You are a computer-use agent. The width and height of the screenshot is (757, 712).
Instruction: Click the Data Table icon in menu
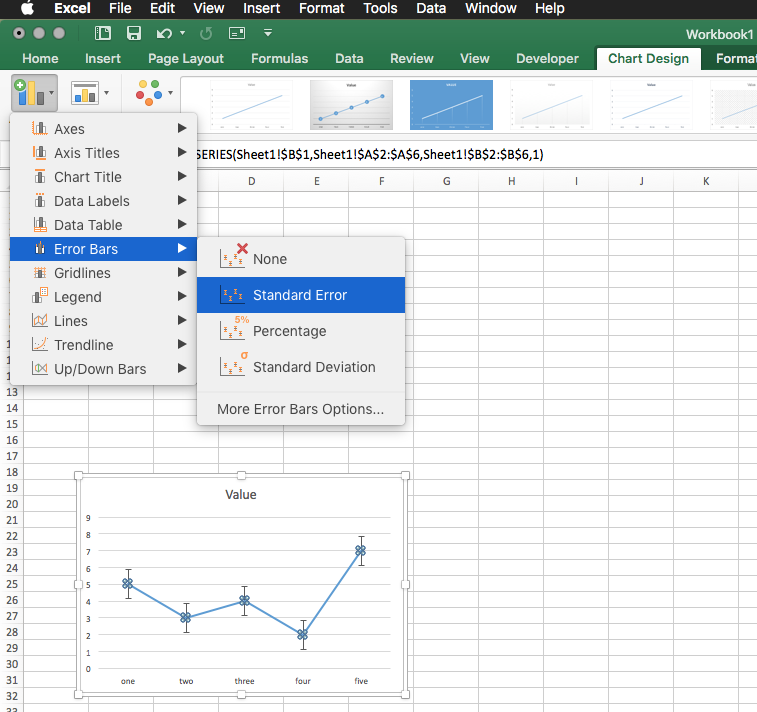point(40,224)
